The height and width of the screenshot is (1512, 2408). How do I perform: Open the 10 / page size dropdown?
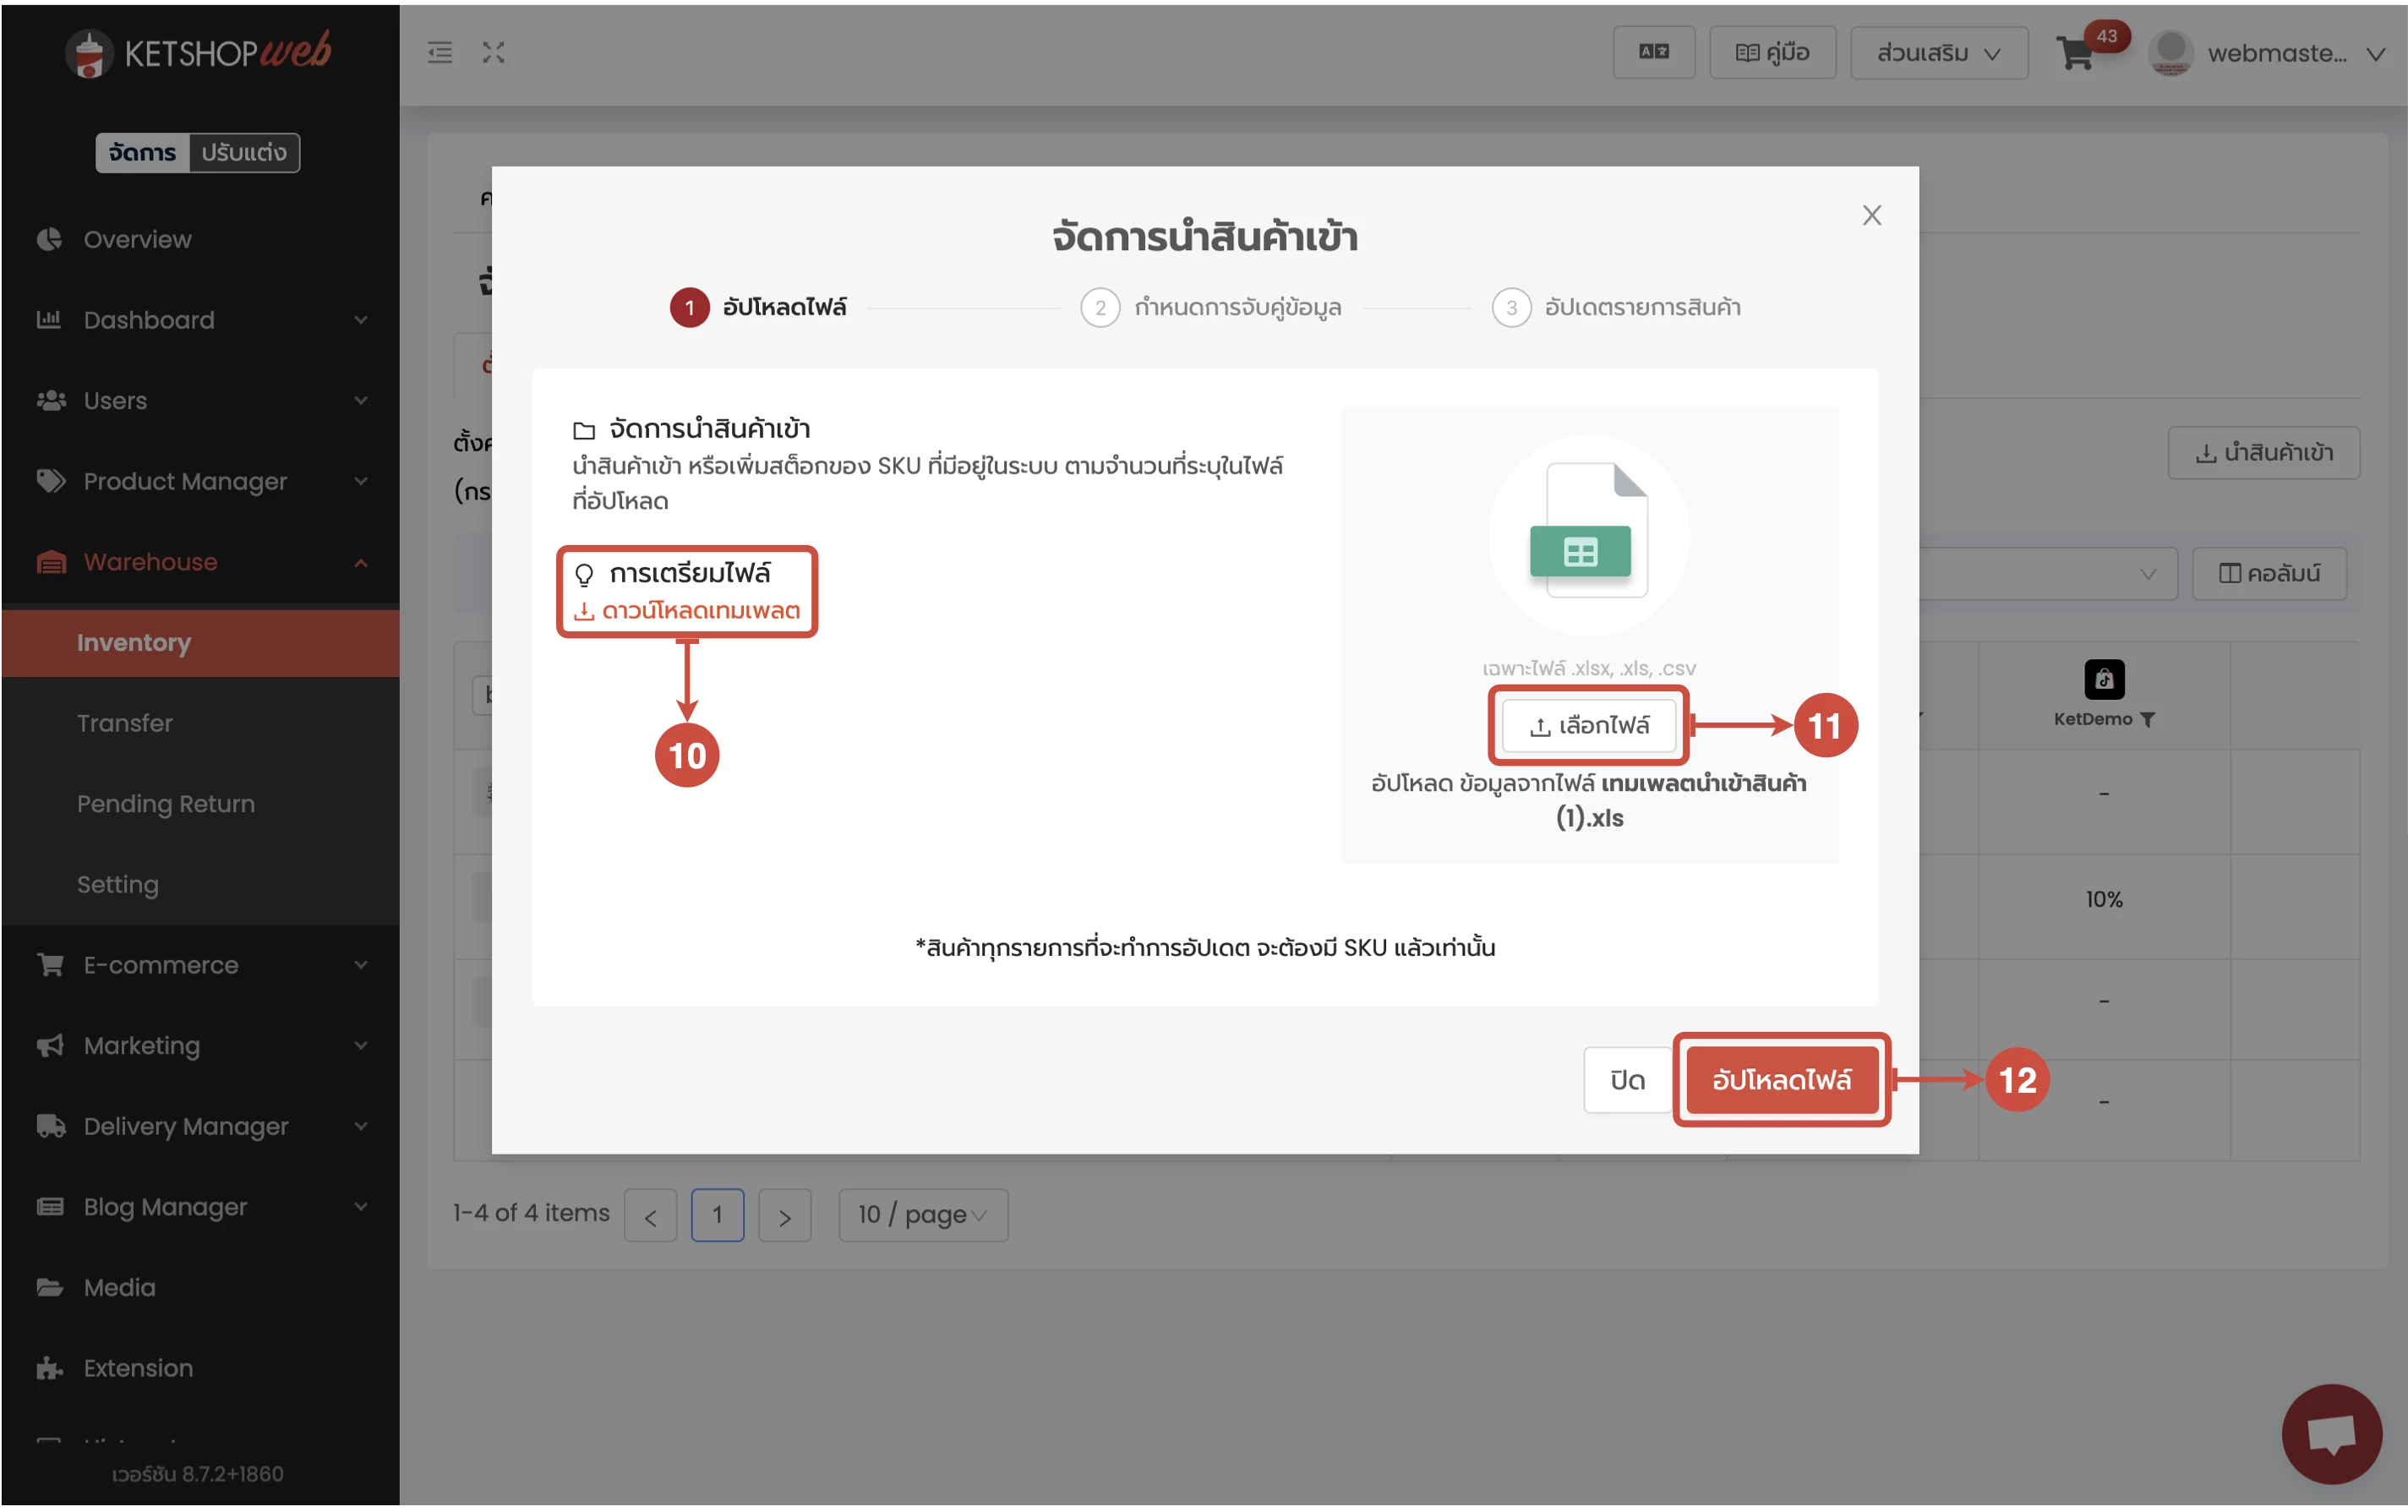coord(922,1215)
